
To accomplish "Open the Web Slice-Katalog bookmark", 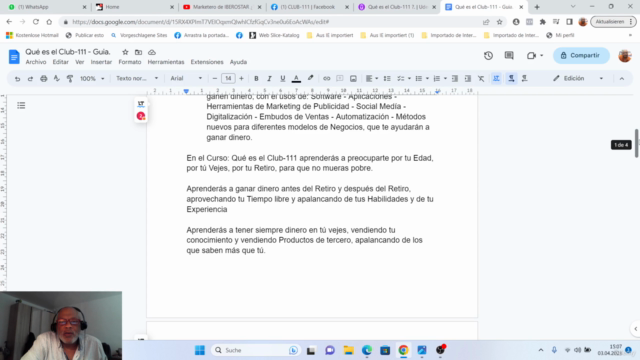I will point(274,36).
